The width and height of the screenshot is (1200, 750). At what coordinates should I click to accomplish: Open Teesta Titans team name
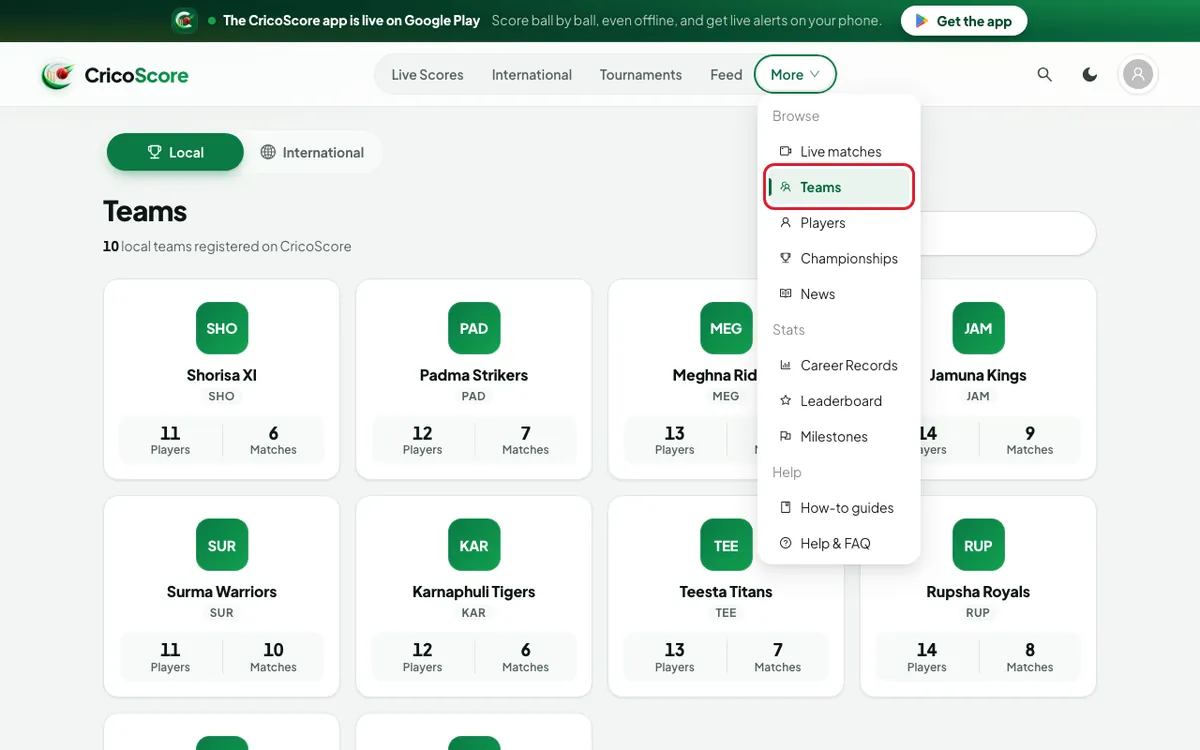click(x=726, y=592)
